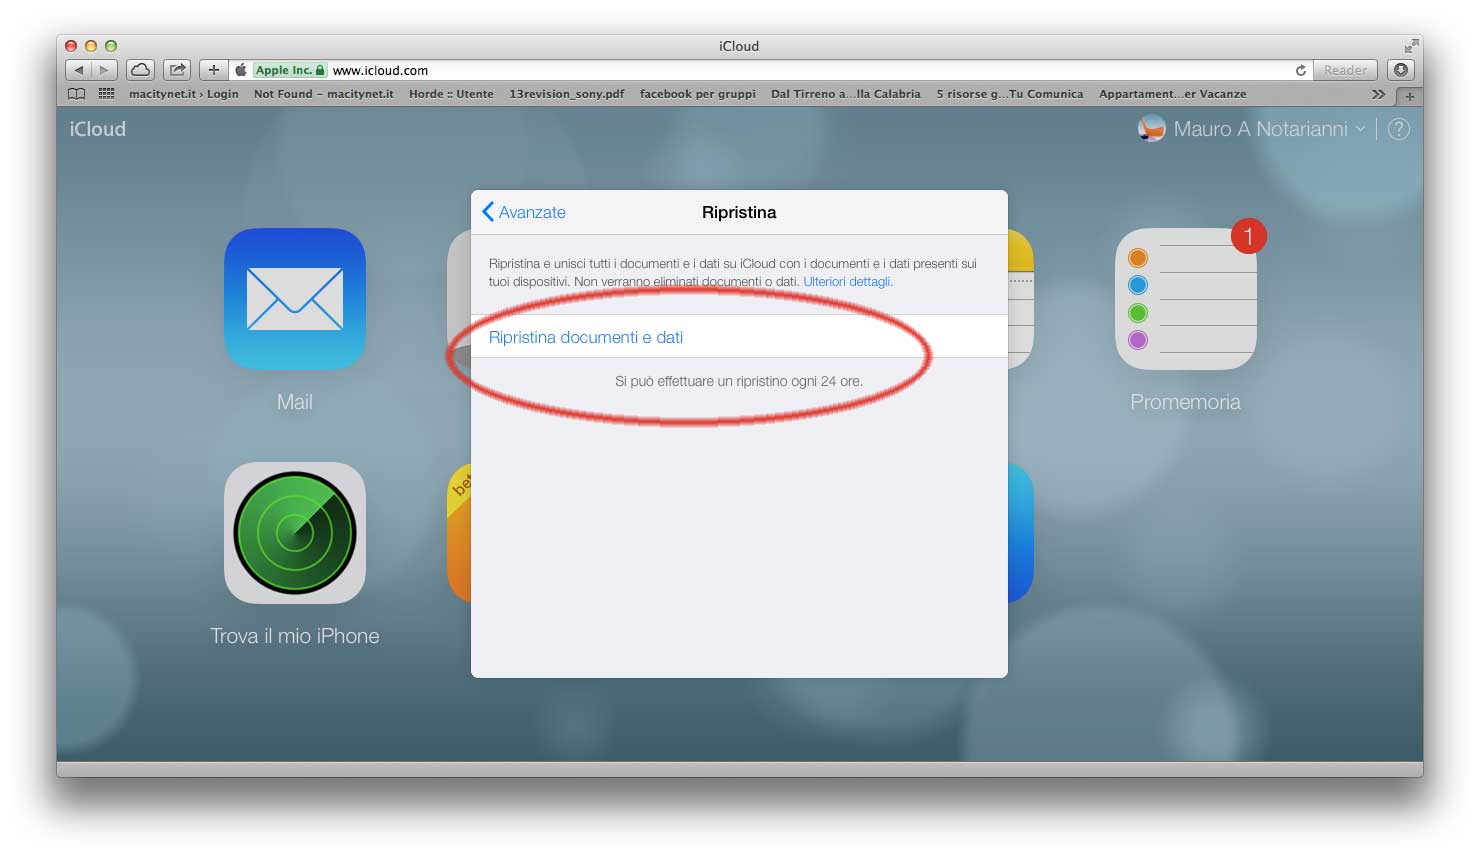Close the Safari window with the red button
The image size is (1480, 856).
click(x=71, y=46)
